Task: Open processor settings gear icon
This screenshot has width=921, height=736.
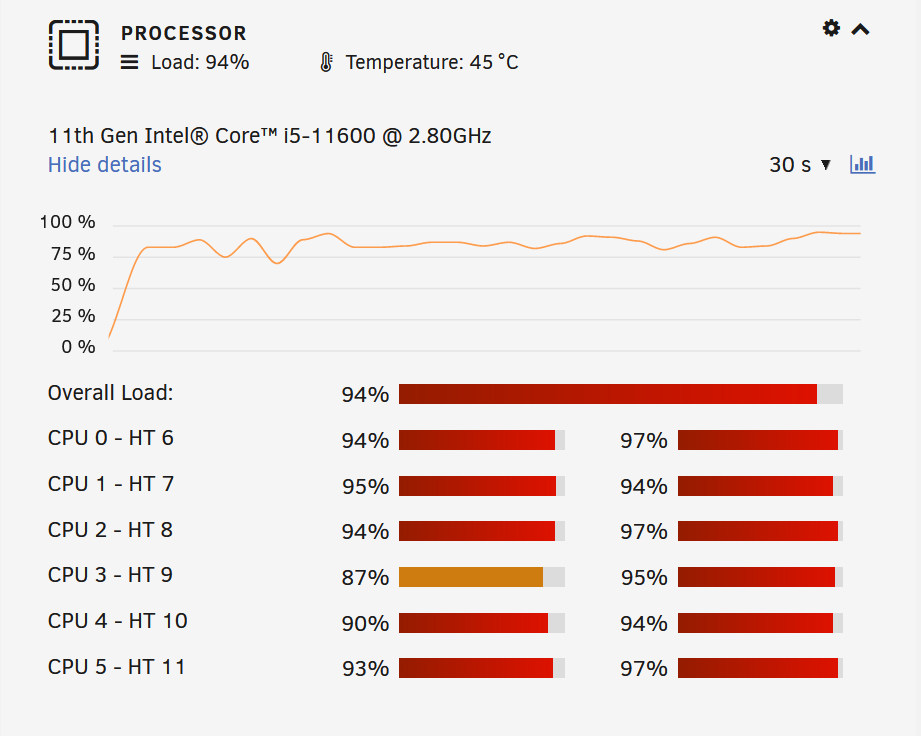Action: point(831,28)
